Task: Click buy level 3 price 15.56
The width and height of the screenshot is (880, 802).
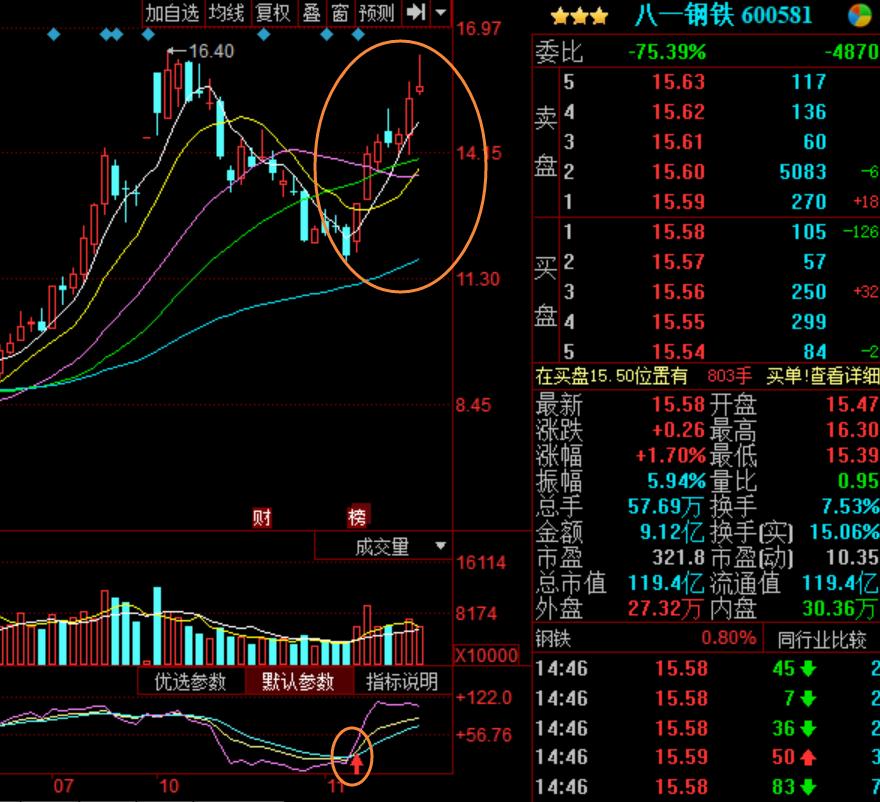Action: point(678,292)
